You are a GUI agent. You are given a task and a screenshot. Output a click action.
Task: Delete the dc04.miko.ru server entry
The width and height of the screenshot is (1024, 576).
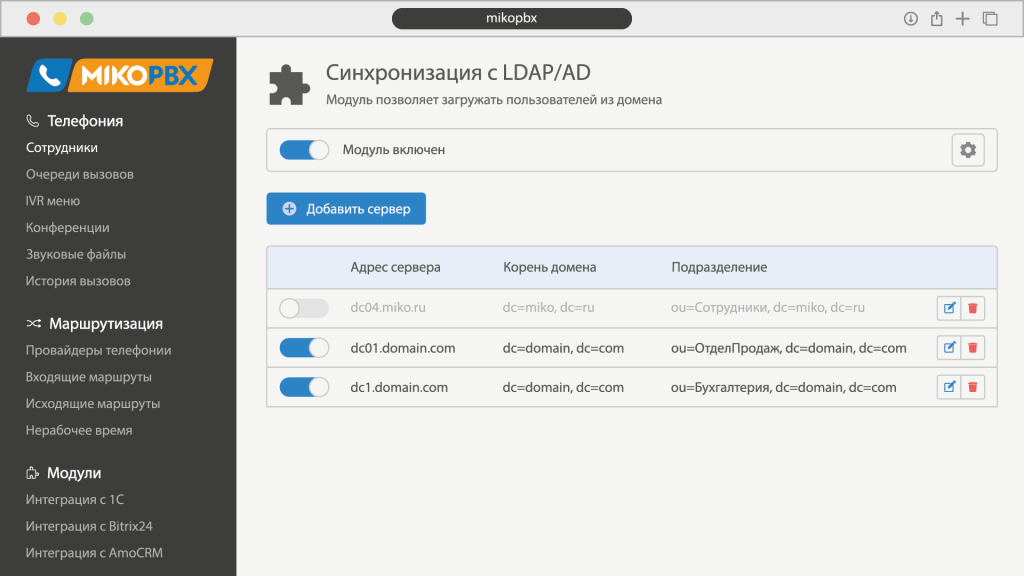point(973,308)
